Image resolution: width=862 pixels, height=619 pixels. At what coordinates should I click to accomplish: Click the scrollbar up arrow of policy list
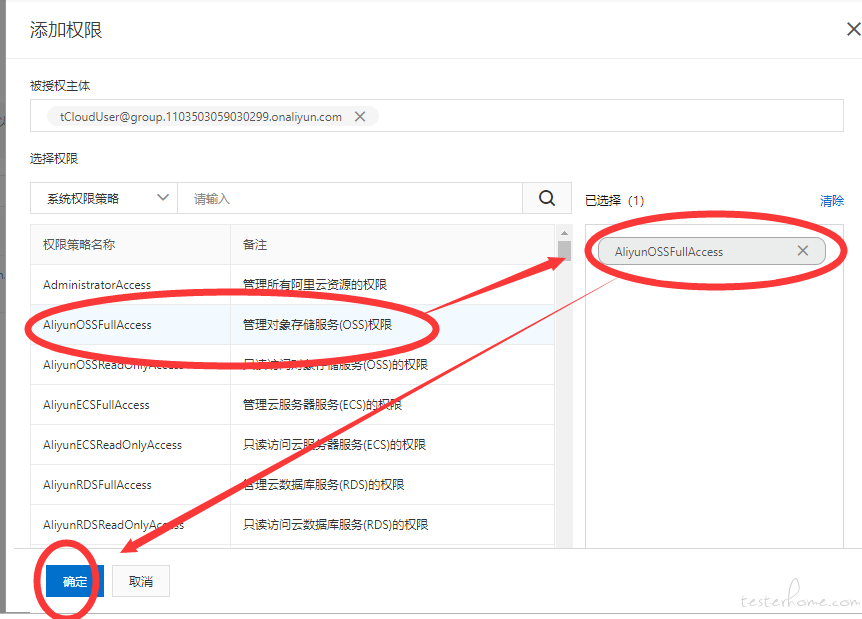564,233
